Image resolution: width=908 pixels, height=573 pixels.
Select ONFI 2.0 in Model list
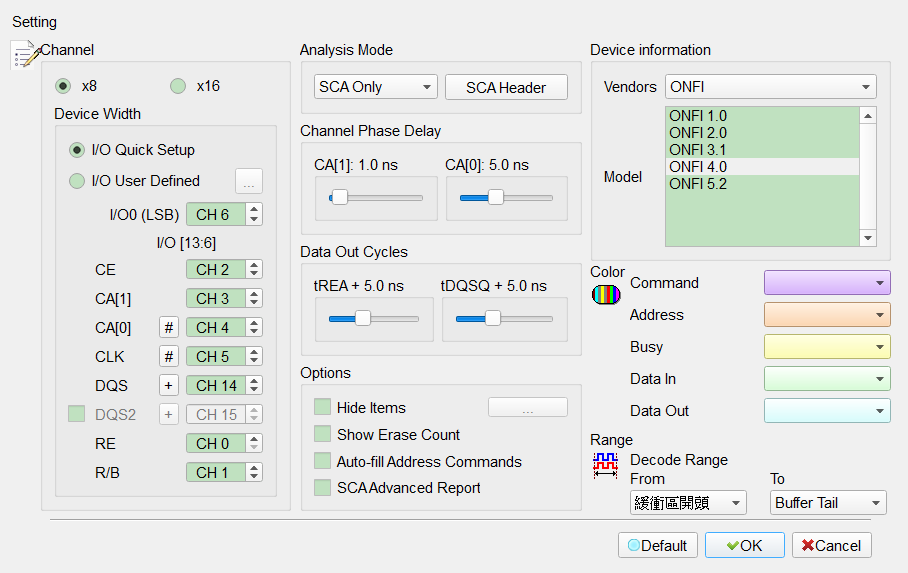[x=762, y=133]
